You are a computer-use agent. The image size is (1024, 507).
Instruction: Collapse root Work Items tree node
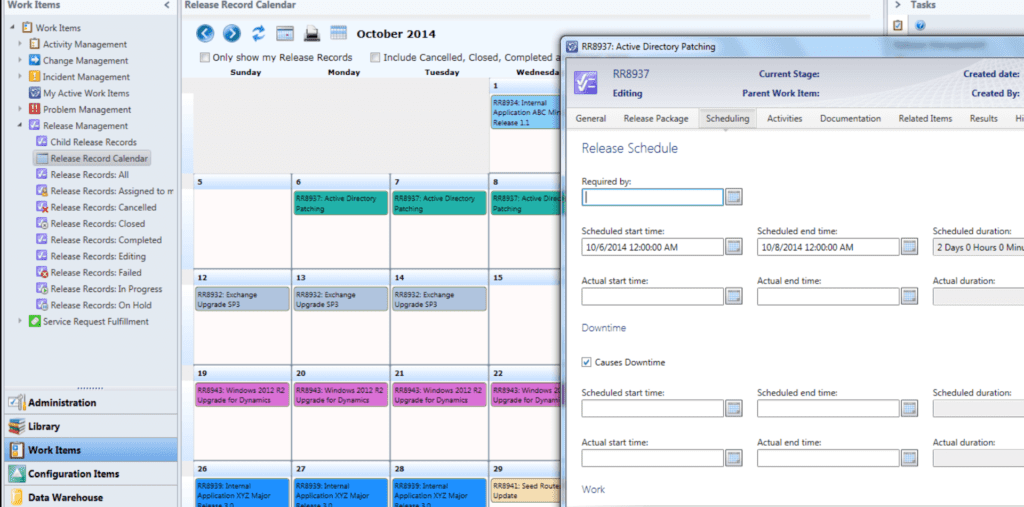click(x=12, y=27)
